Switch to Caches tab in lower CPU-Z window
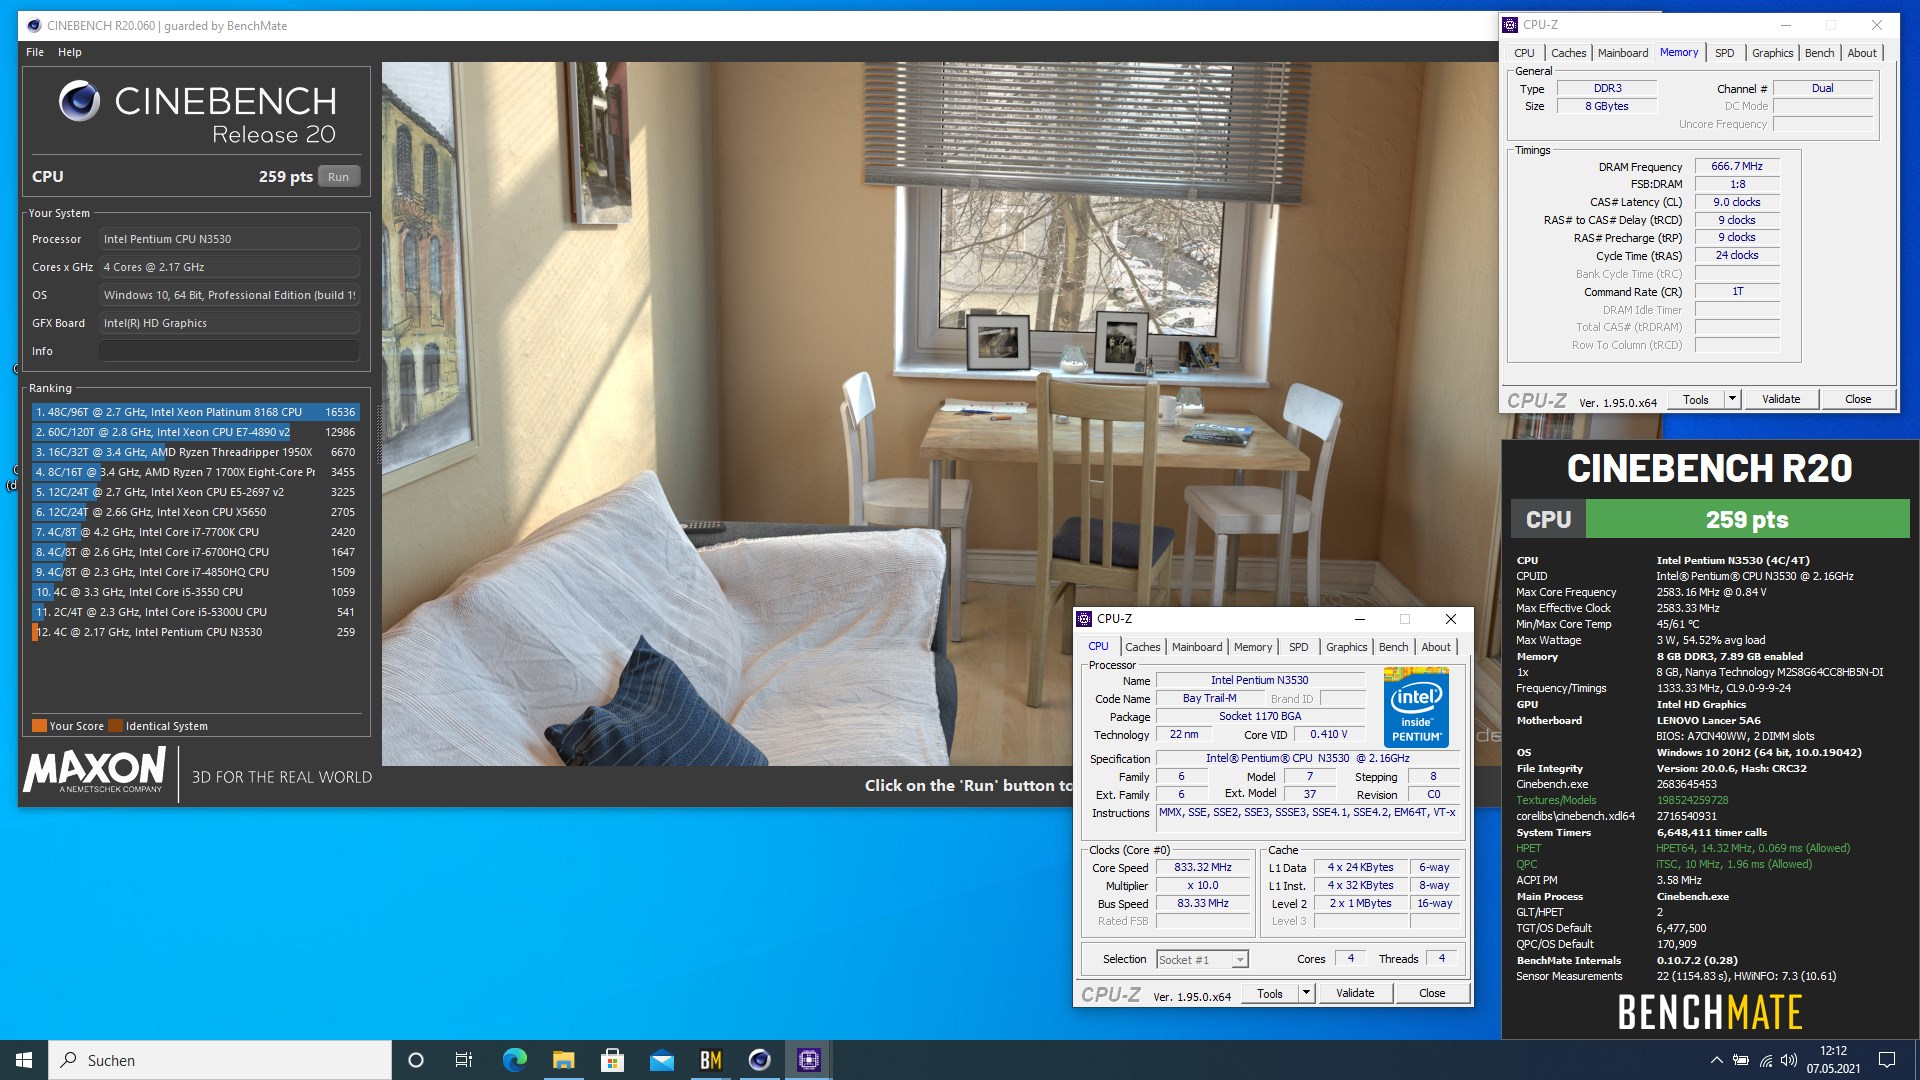Viewport: 1920px width, 1080px height. click(1142, 647)
